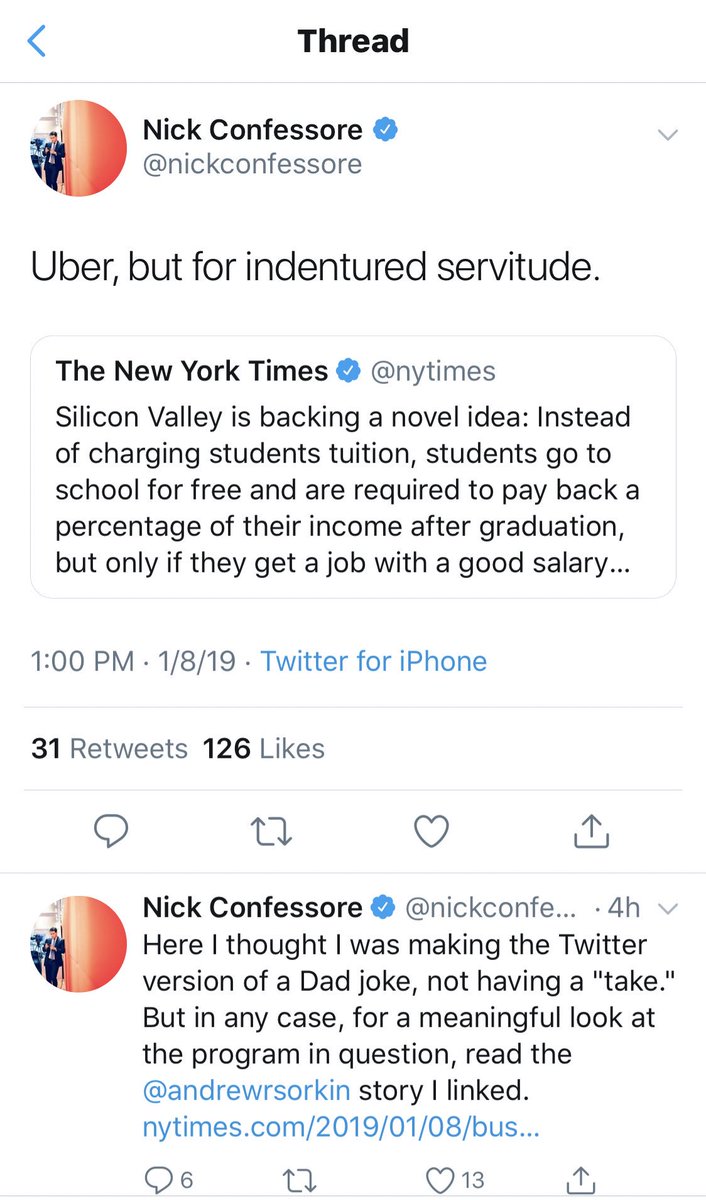The height and width of the screenshot is (1200, 706).
Task: Reply to the Dad joke follow-up tweet
Action: 160,1181
